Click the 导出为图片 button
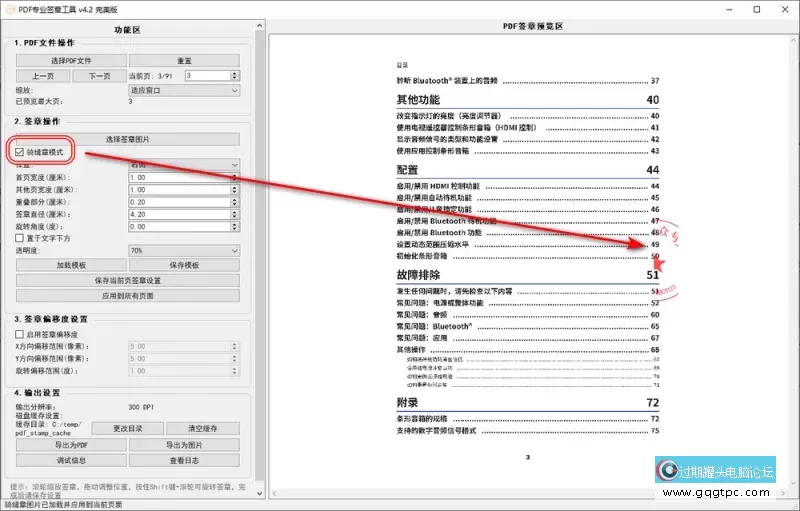 (184, 445)
